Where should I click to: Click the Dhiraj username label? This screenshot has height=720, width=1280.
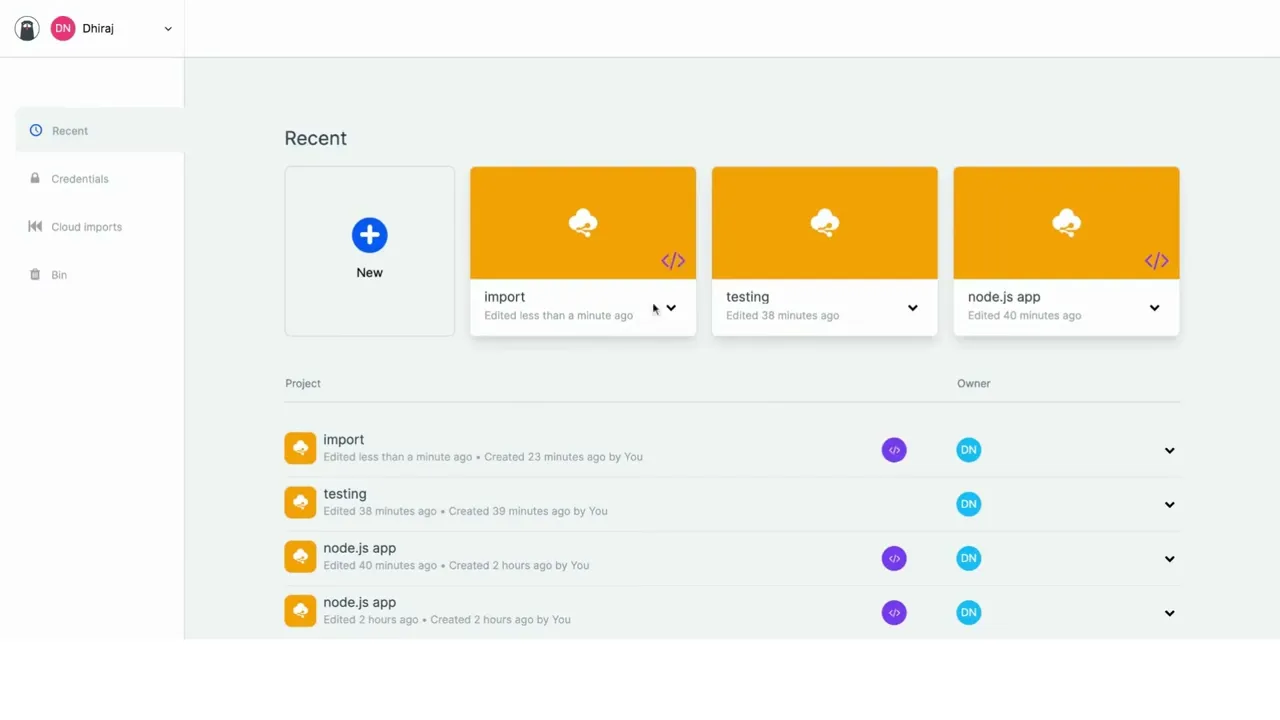click(98, 29)
